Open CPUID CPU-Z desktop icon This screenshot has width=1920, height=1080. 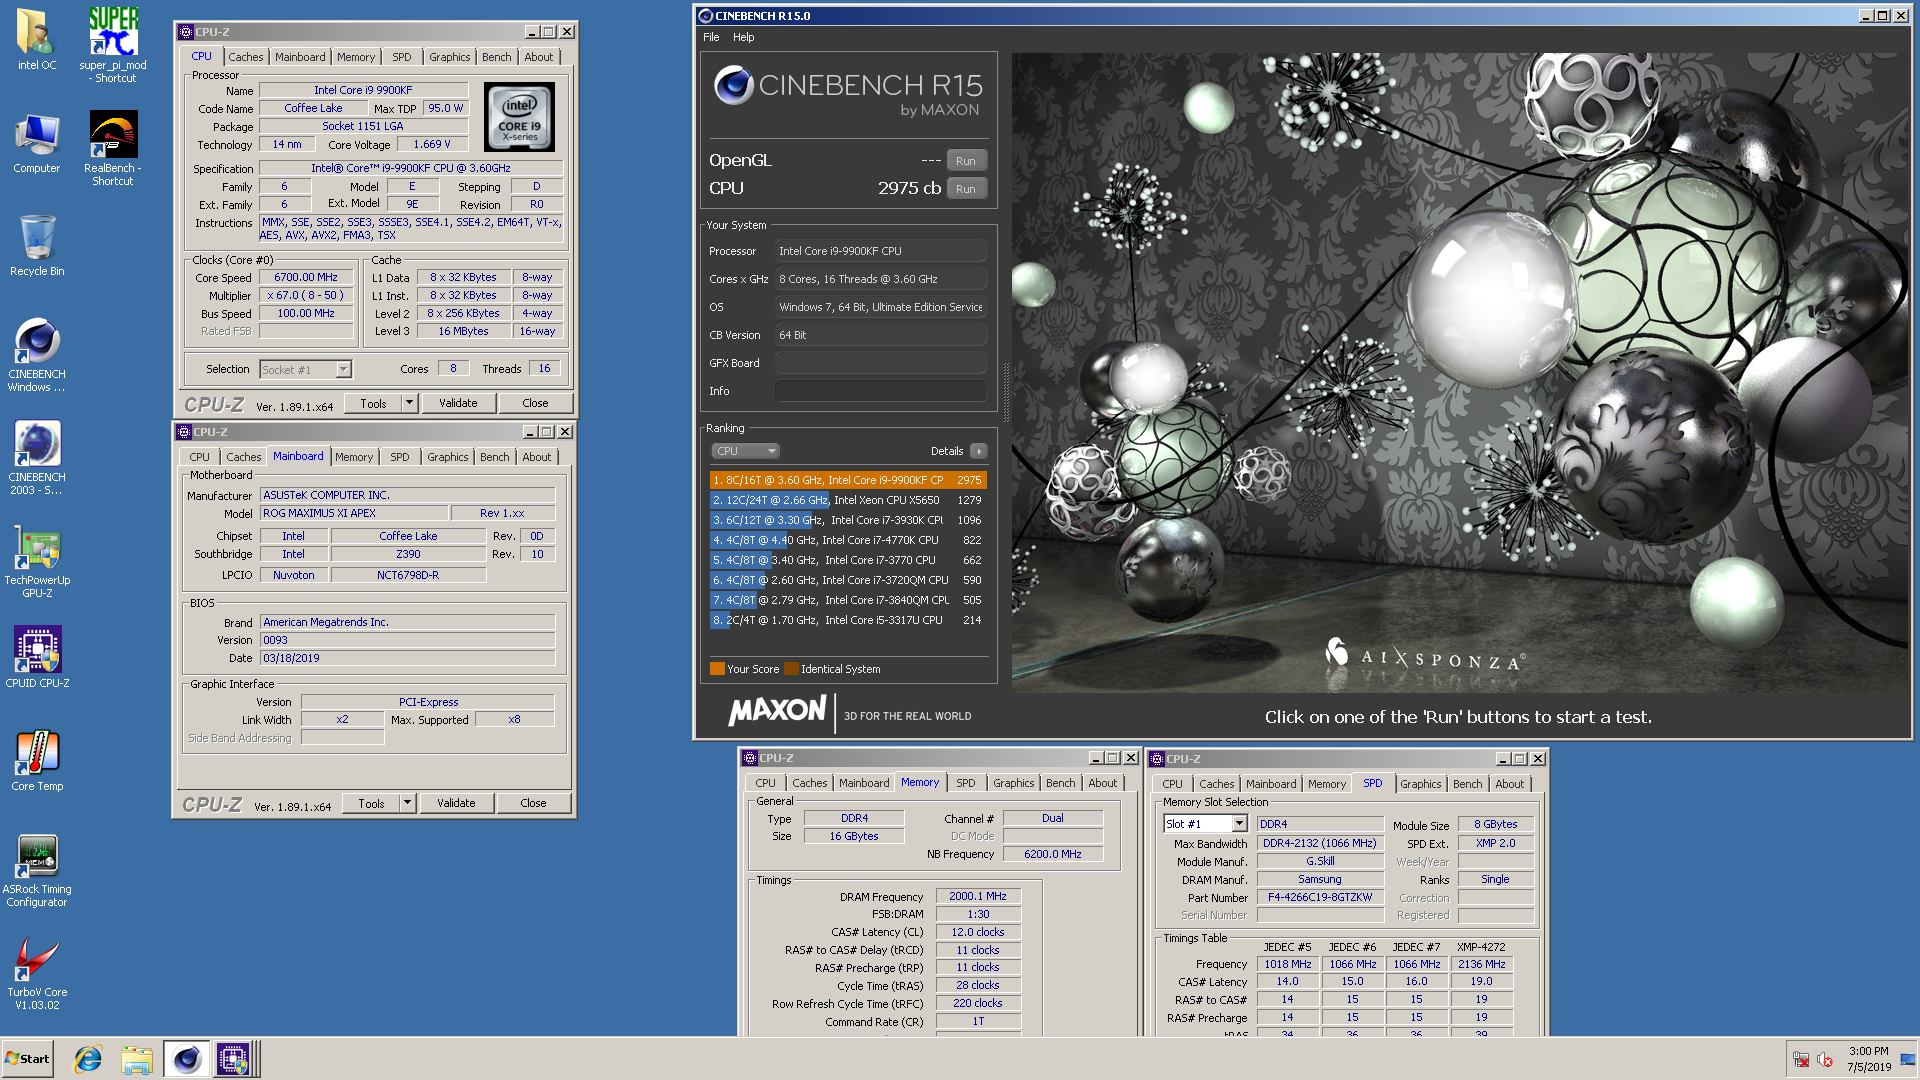pos(37,657)
